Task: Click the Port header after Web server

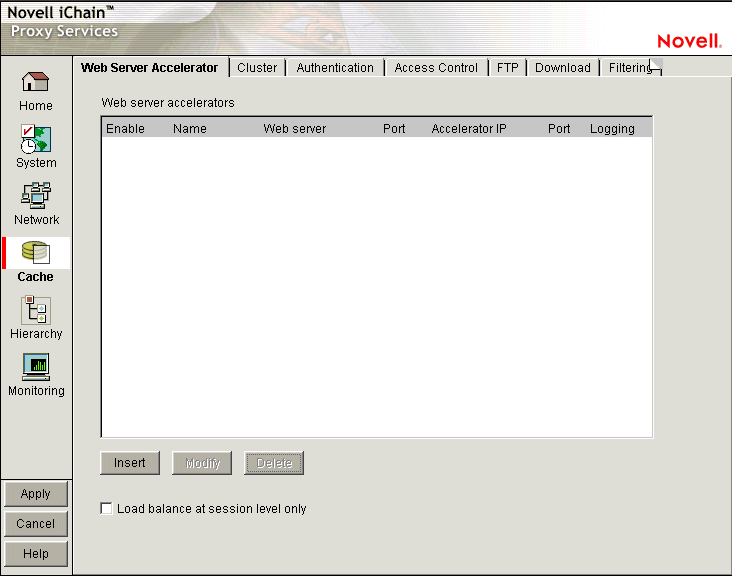Action: 394,129
